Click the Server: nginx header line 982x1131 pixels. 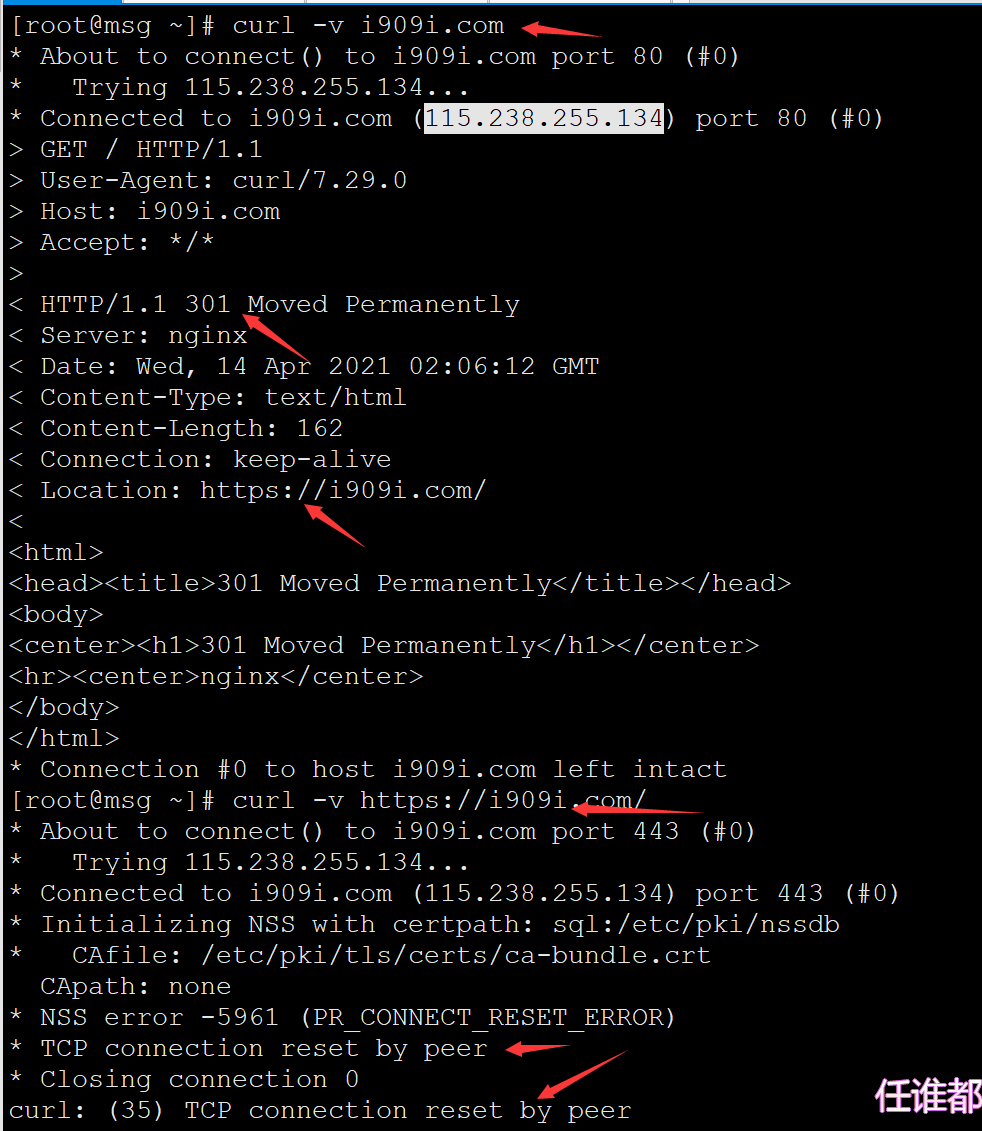coord(128,335)
